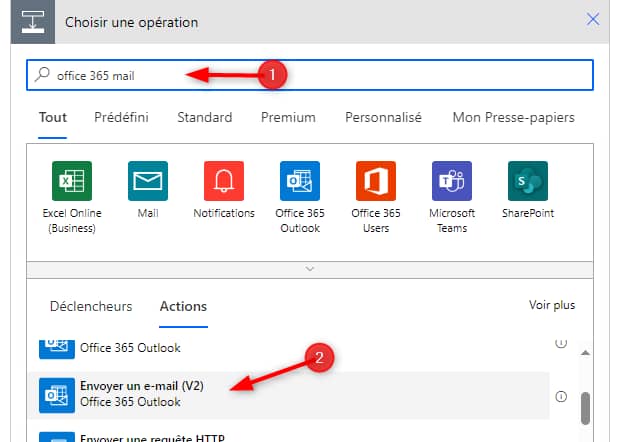Click the operation header icon beside Choisir une opération

33,22
